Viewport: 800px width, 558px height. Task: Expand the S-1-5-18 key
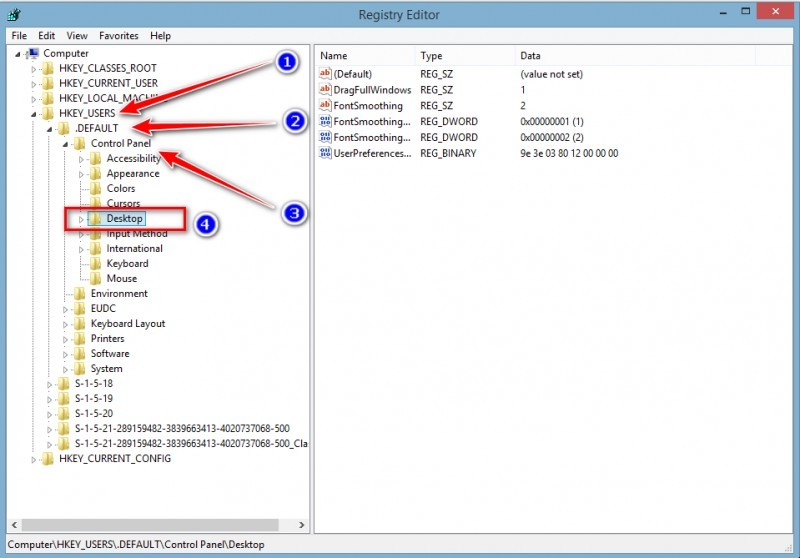[49, 384]
